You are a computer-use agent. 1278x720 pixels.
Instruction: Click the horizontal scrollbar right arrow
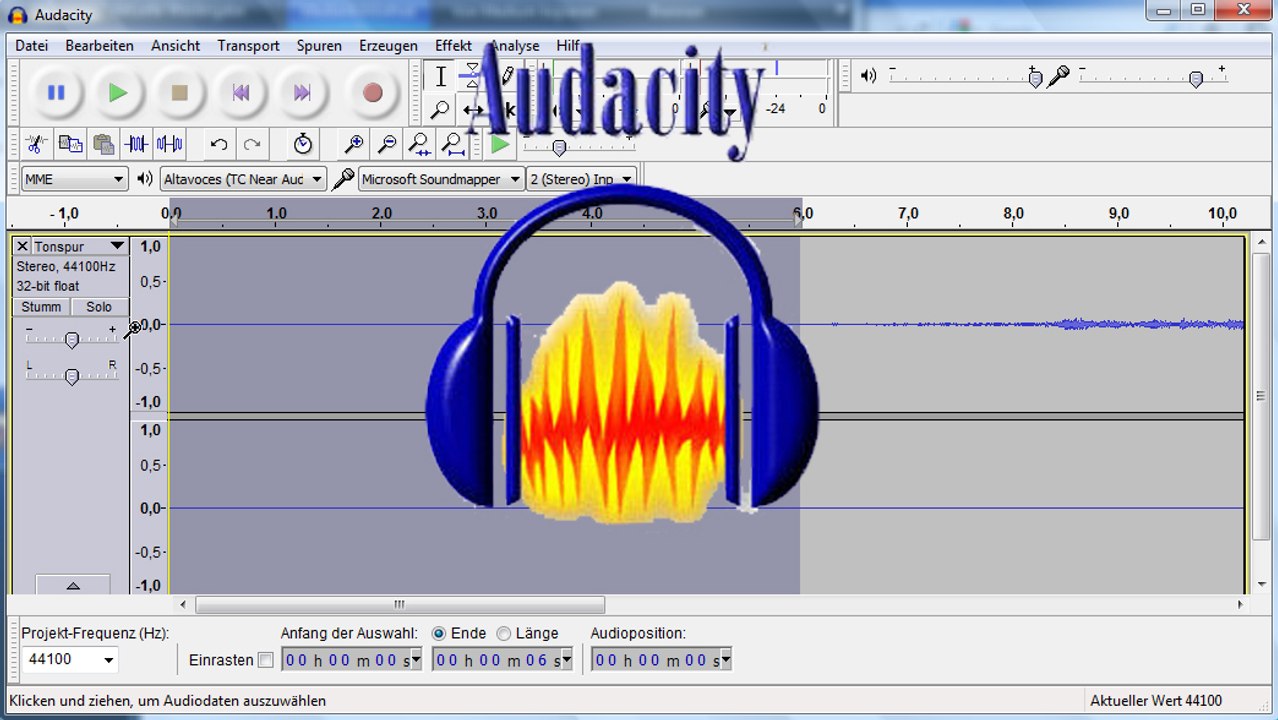coord(1240,605)
